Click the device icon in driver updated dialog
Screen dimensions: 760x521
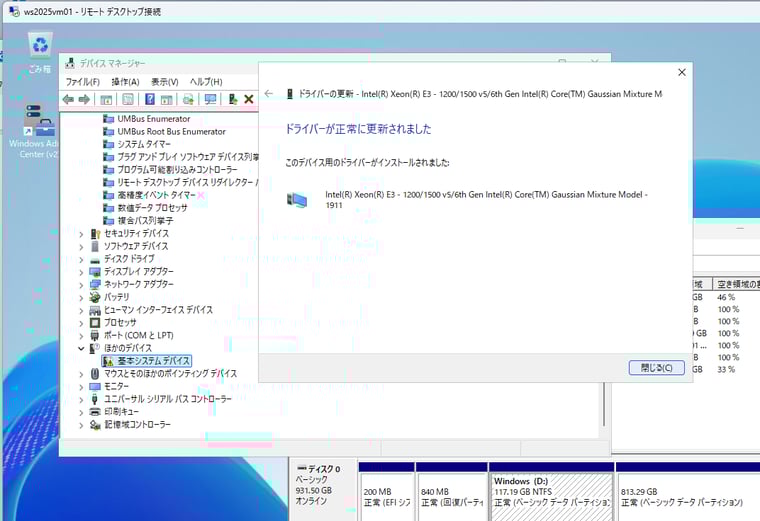[x=297, y=200]
